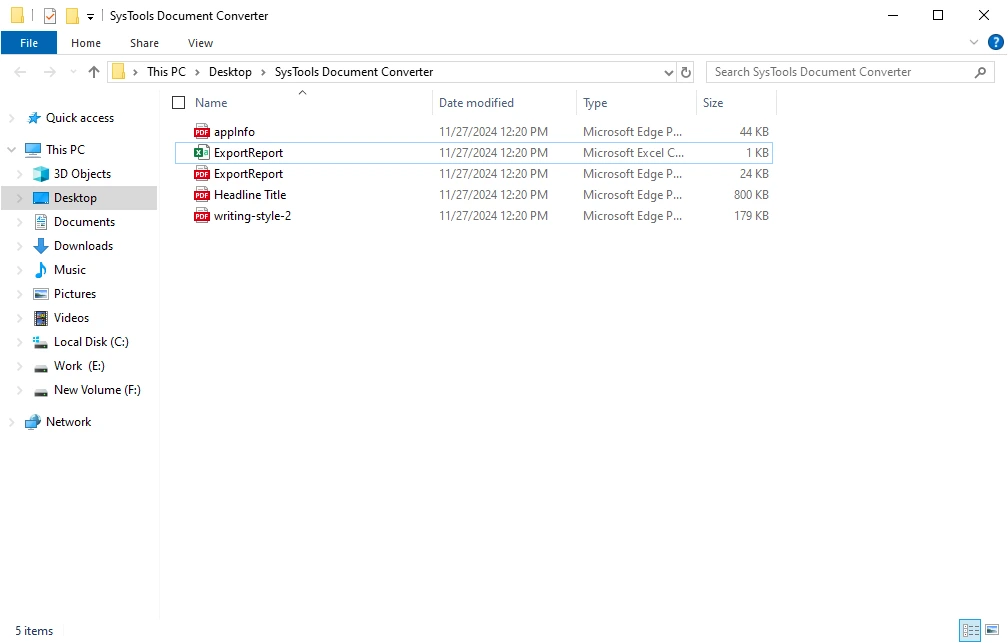Click the 44 KB size cell
The height and width of the screenshot is (643, 1008).
click(753, 132)
